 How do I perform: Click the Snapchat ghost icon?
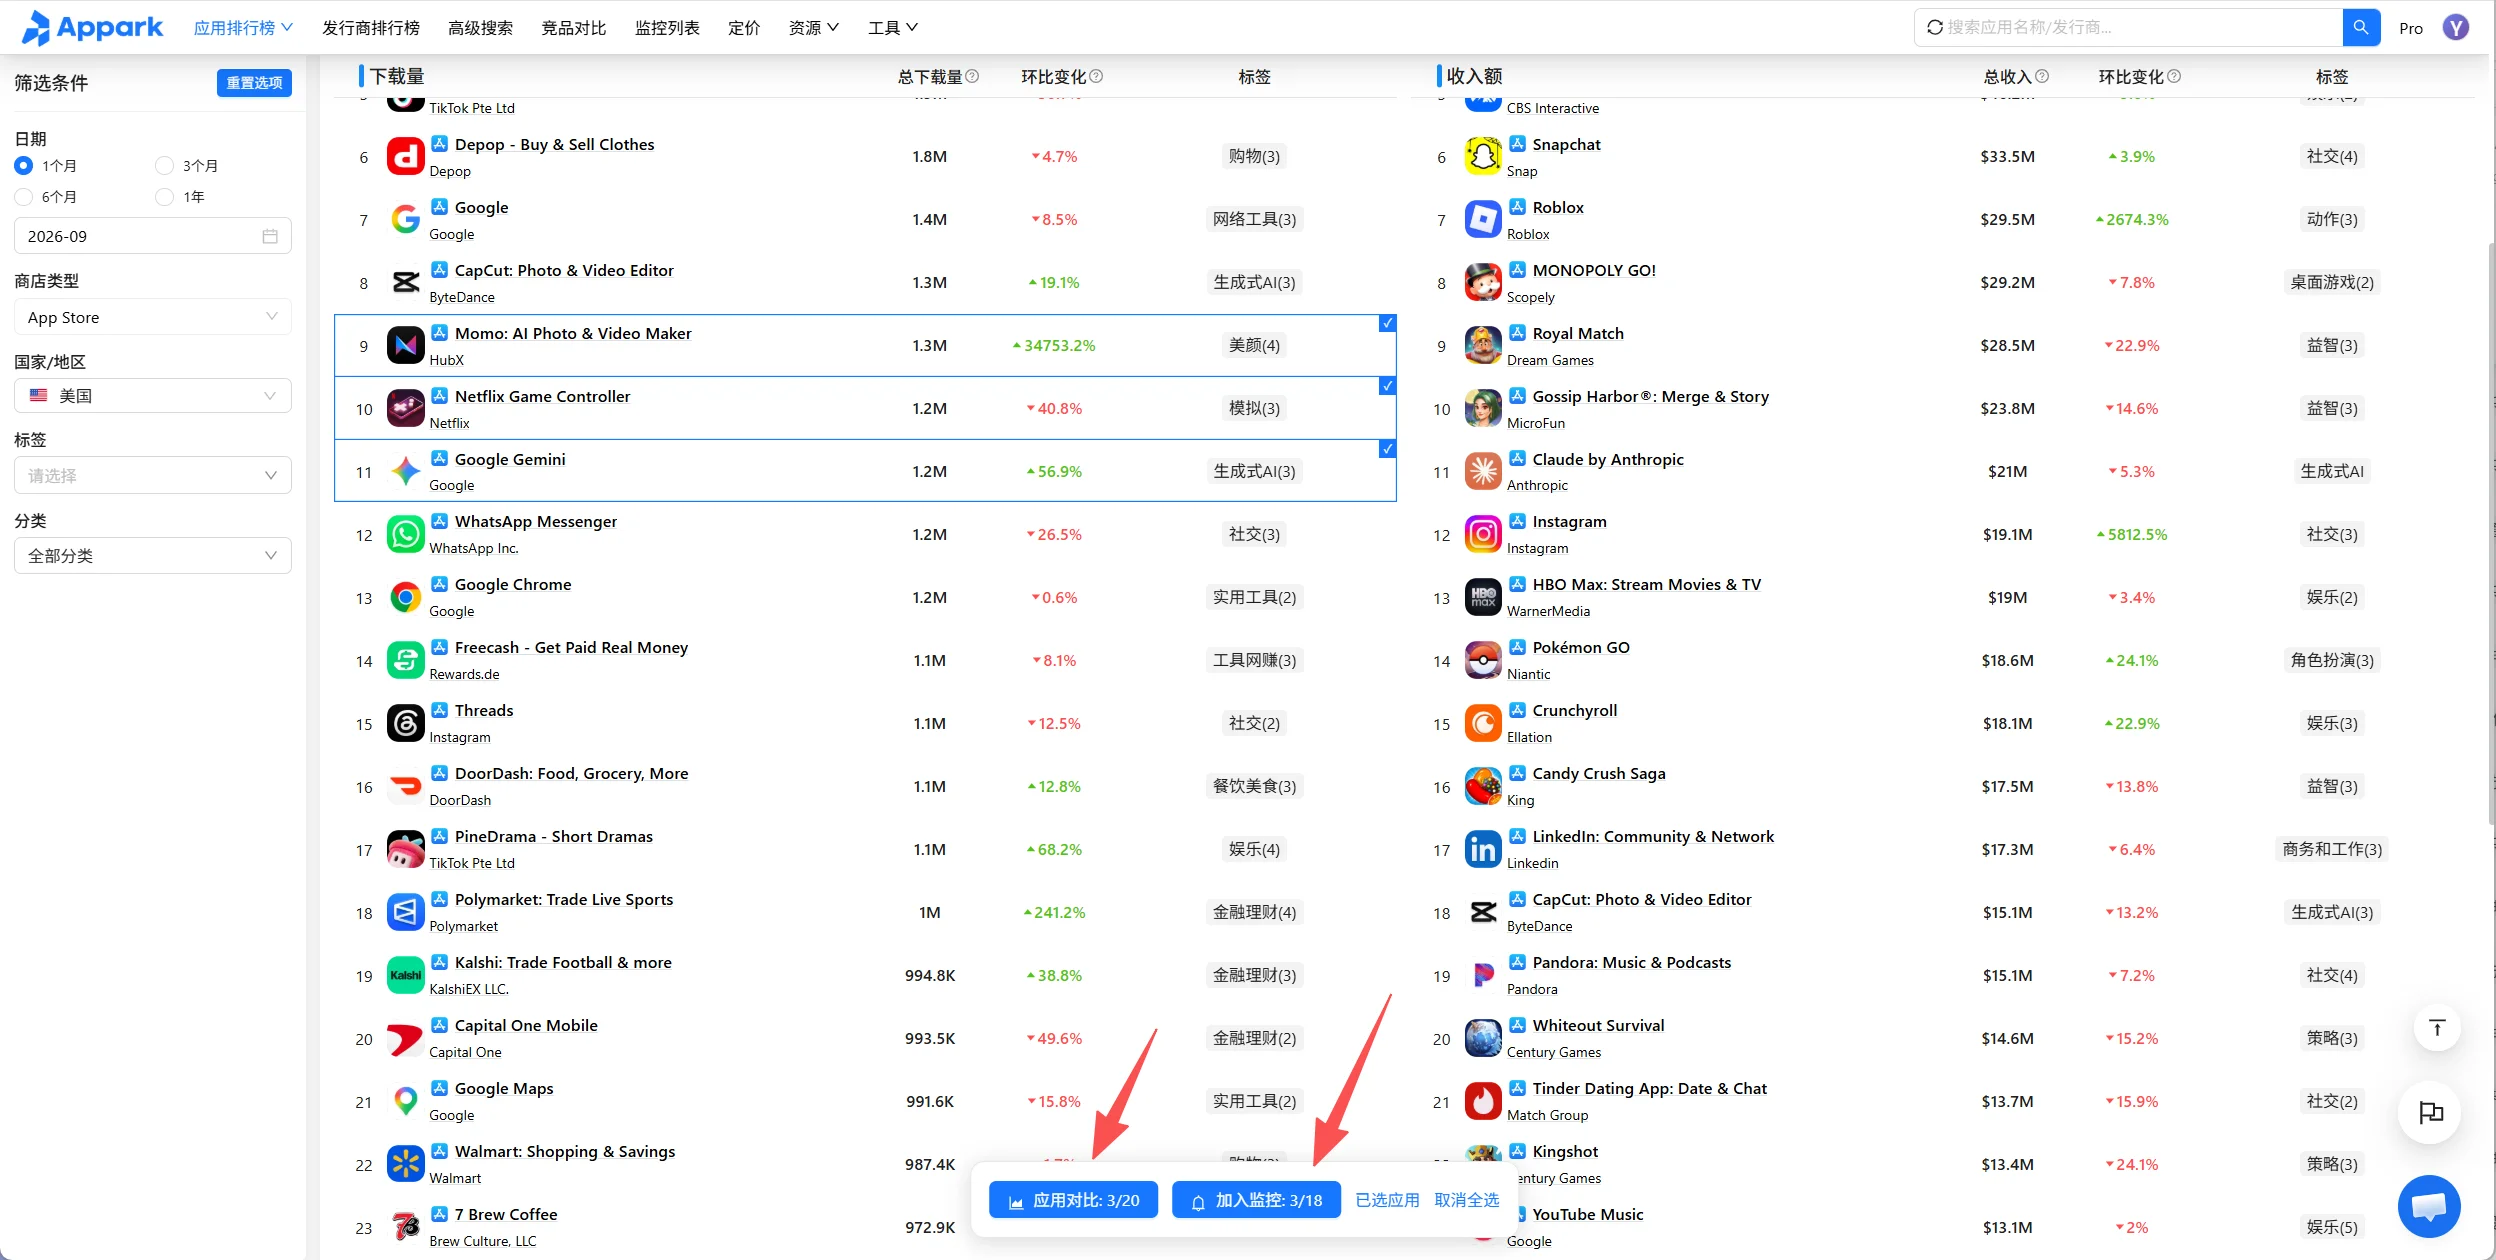(x=1483, y=157)
